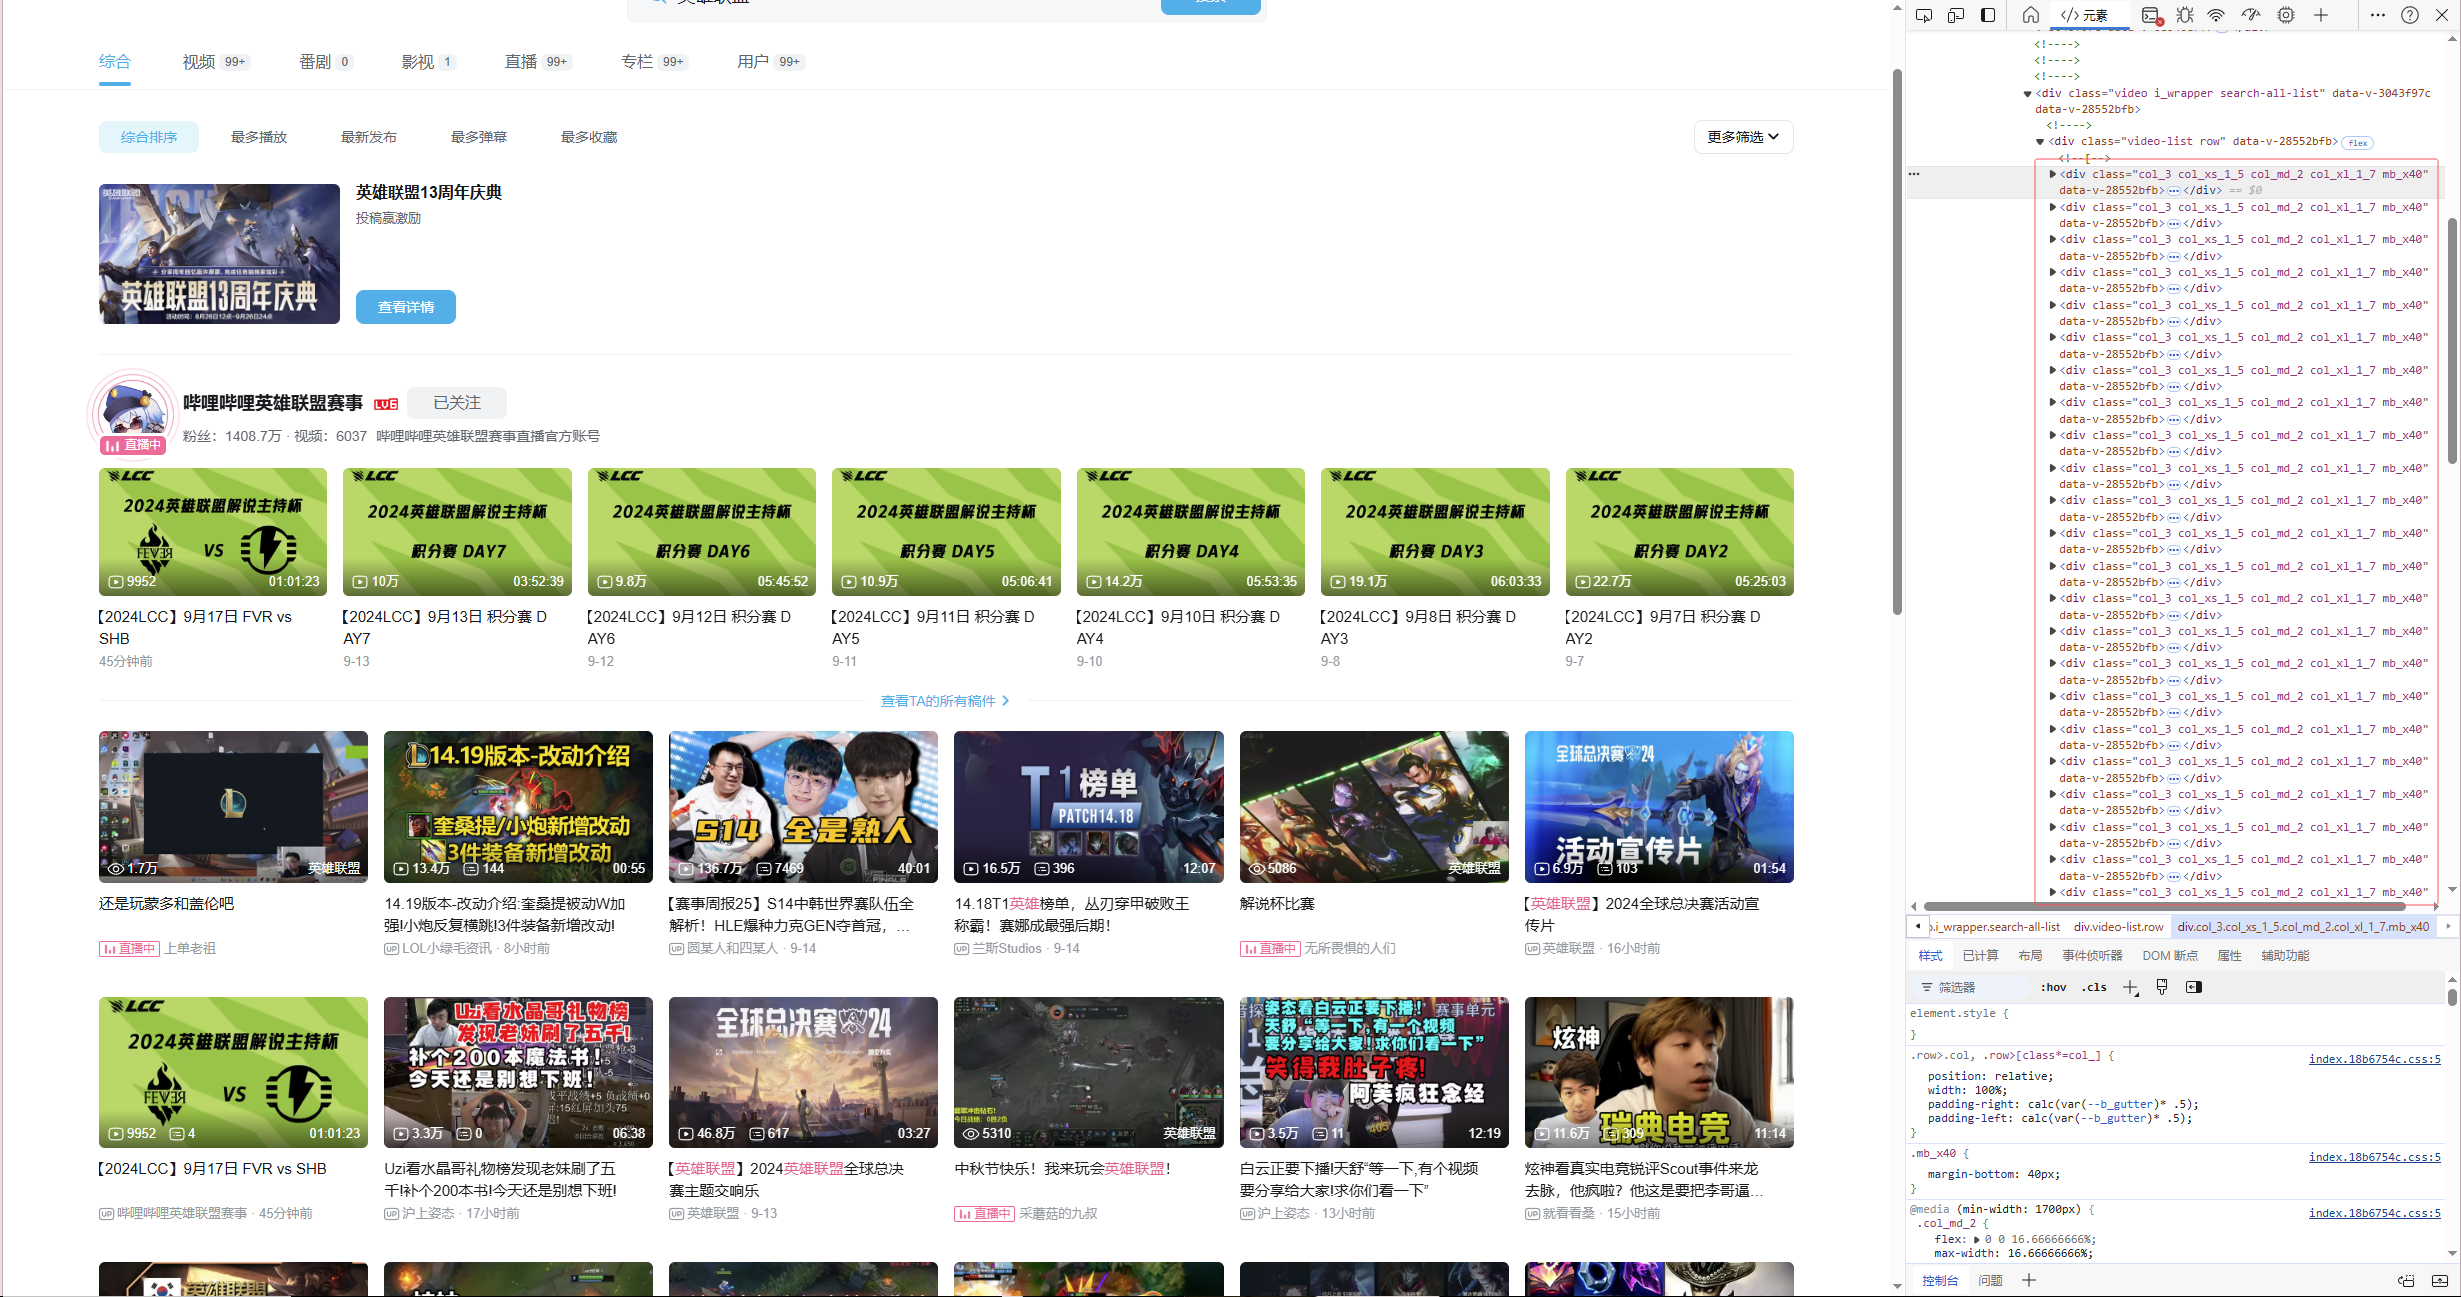Image resolution: width=2461 pixels, height=1297 pixels.
Task: Open the 14.19版本-改动介绍 video thumbnail
Action: pos(518,806)
